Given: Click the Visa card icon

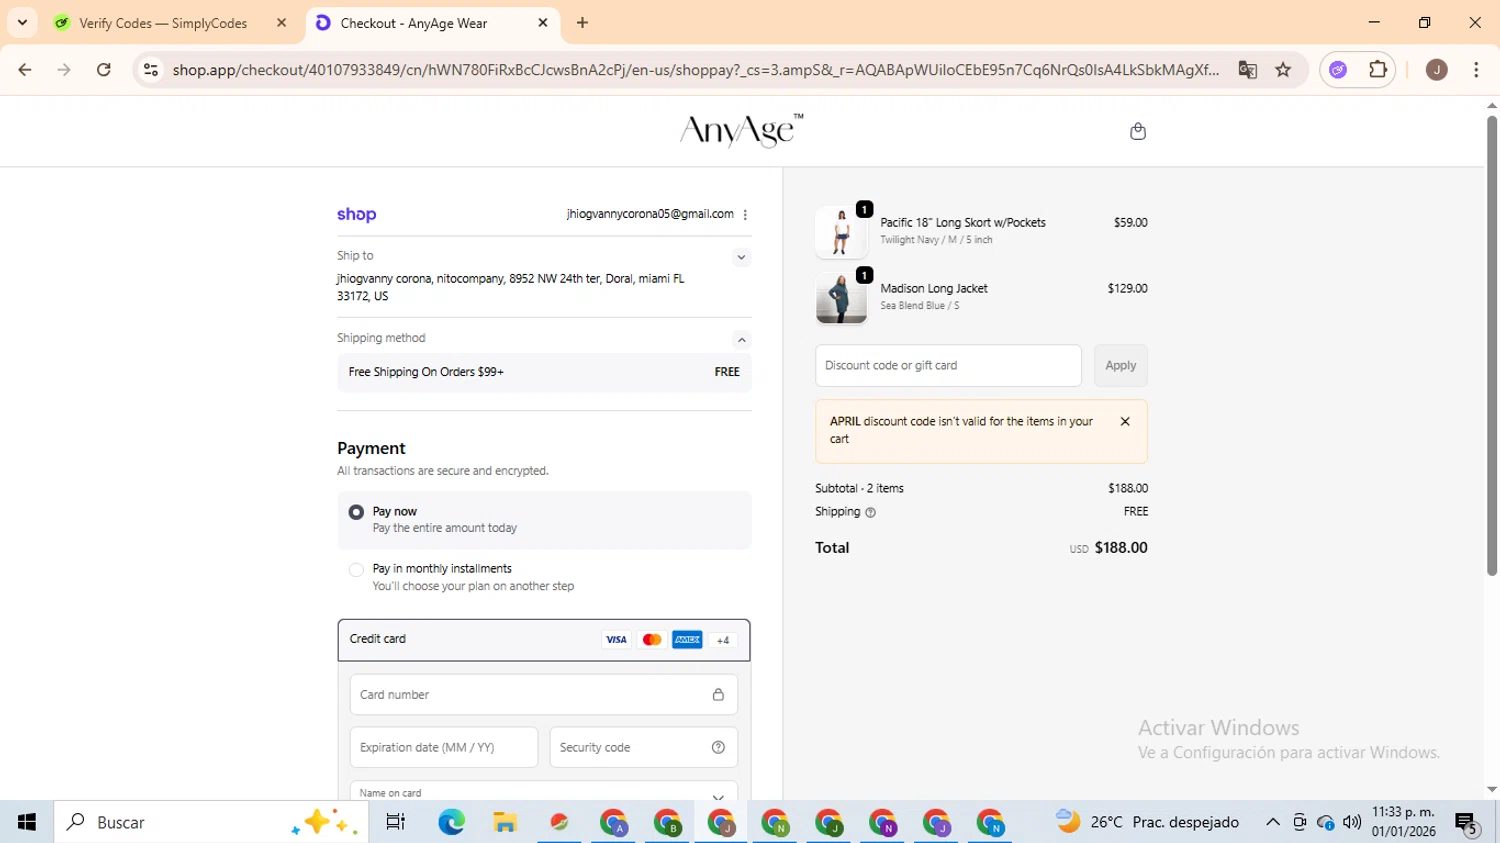Looking at the screenshot, I should [x=616, y=640].
